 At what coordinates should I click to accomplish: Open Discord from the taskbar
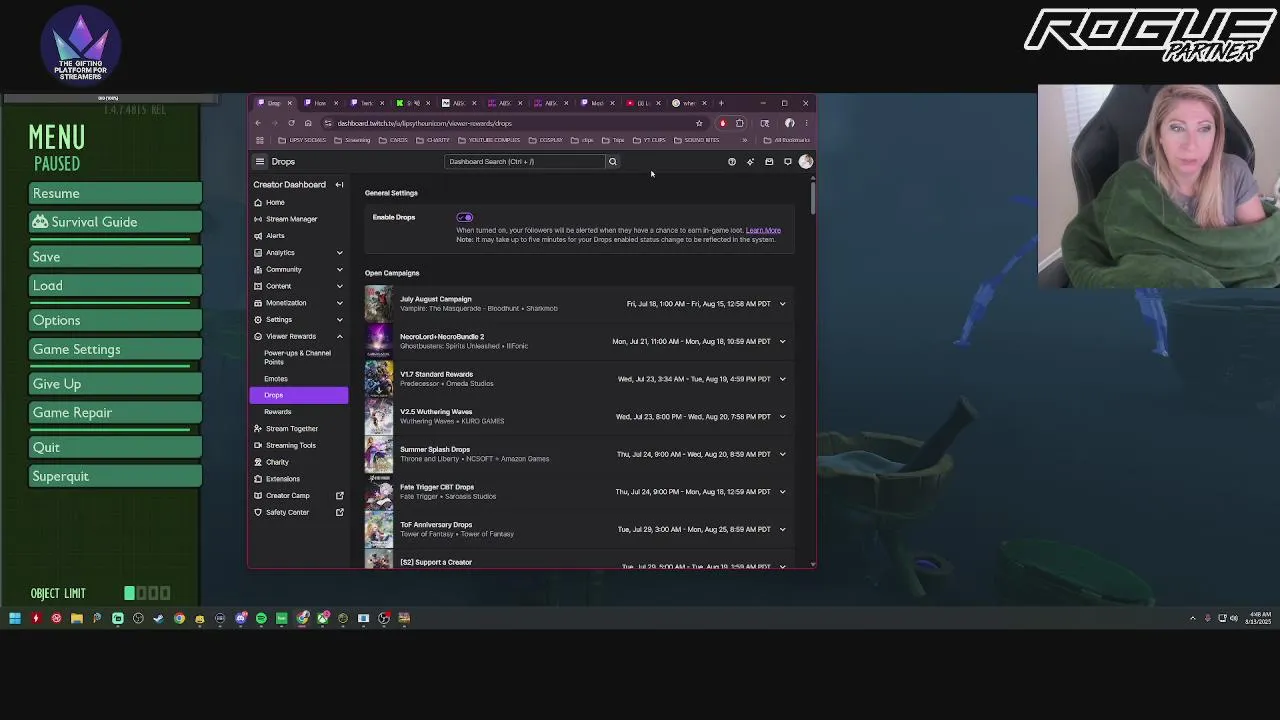click(241, 619)
